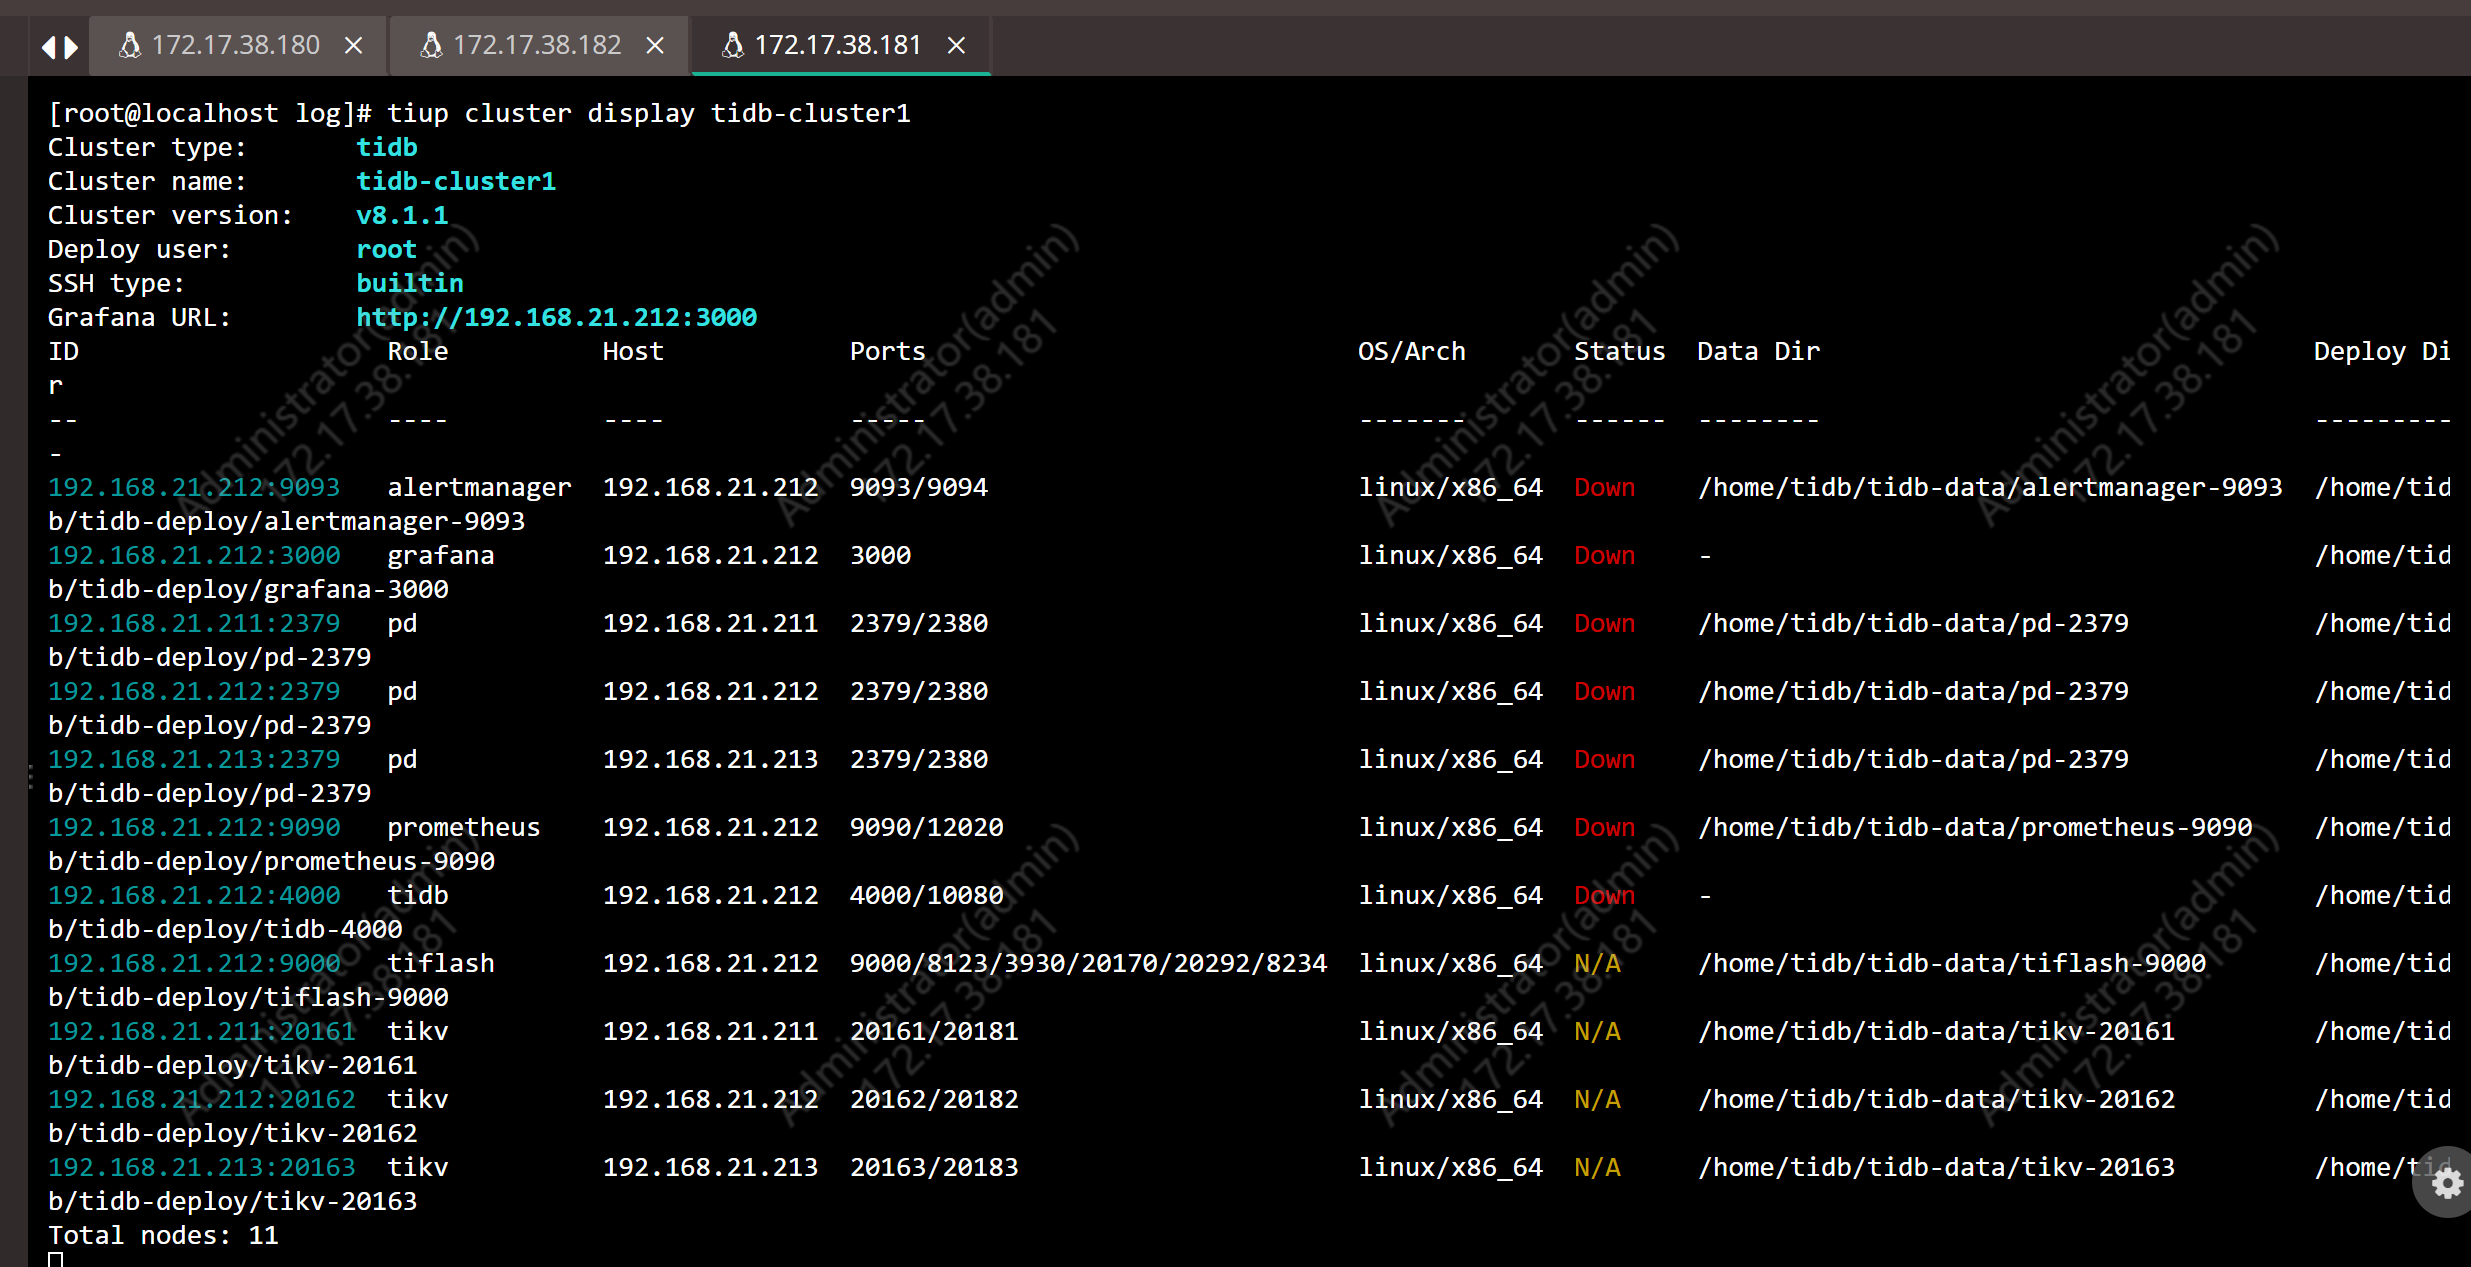The width and height of the screenshot is (2471, 1267).
Task: Close the 172.17.38.181 tab
Action: [x=956, y=45]
